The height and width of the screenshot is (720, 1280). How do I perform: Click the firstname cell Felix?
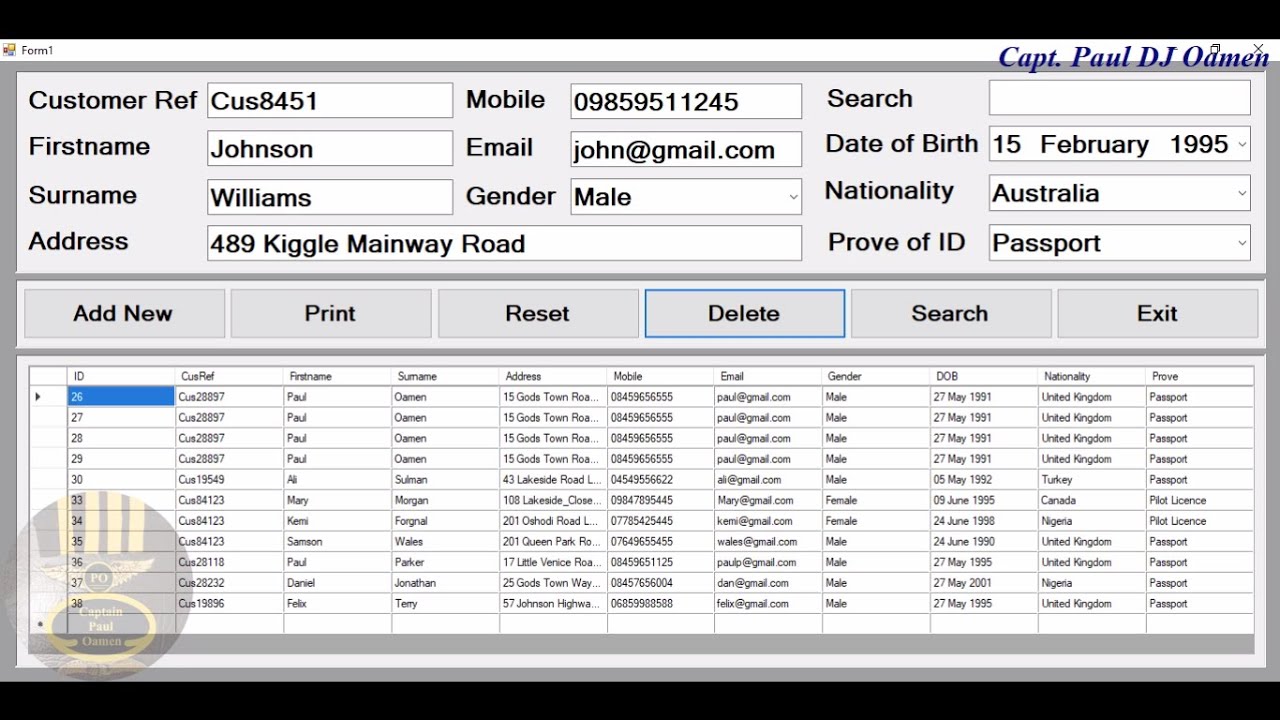coord(337,604)
